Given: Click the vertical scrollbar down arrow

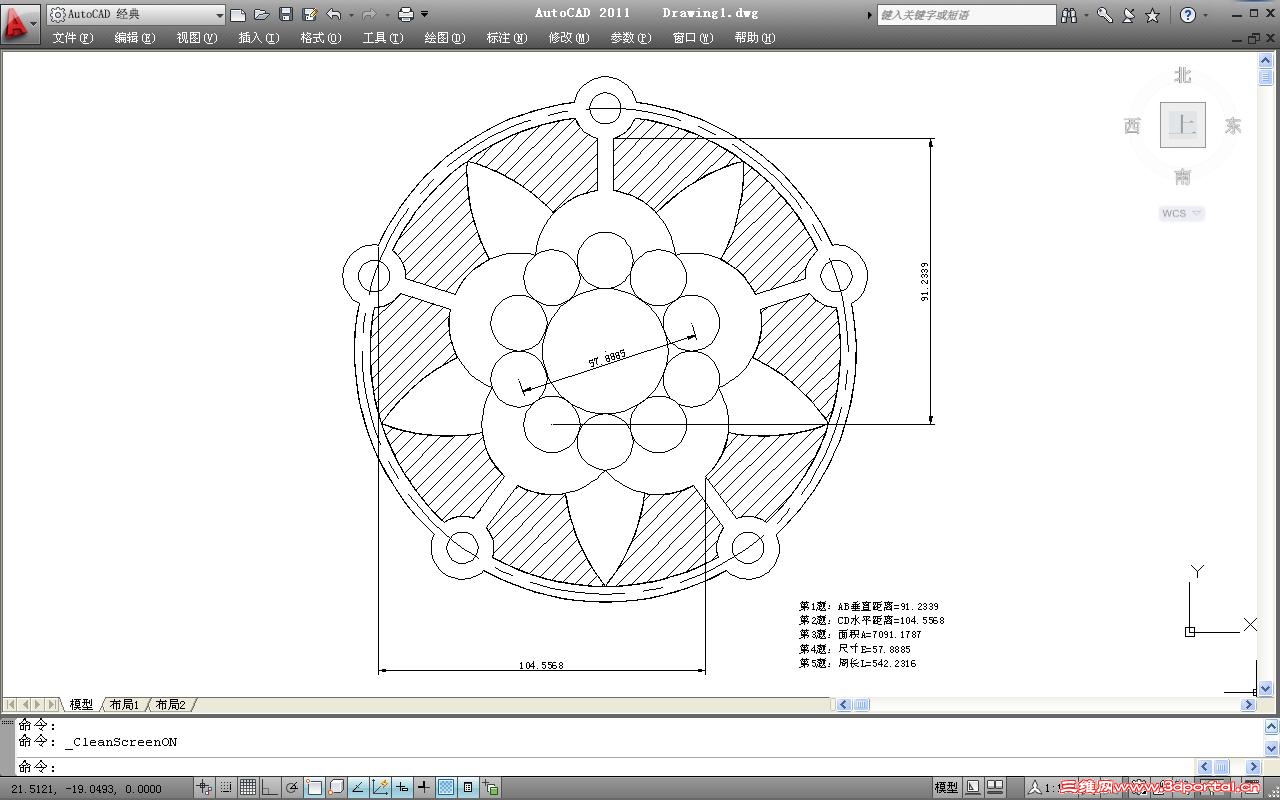Looking at the screenshot, I should click(x=1265, y=688).
